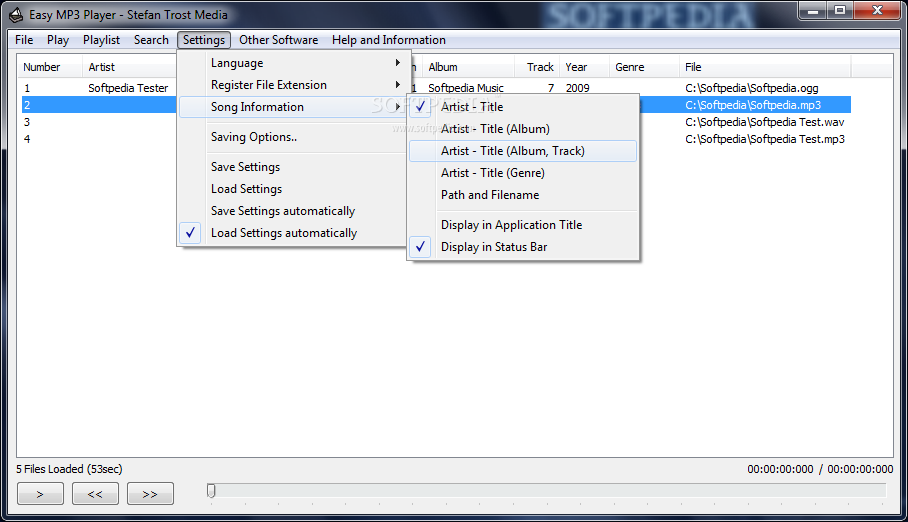Screen dimensions: 908x522
Task: Maximize the Easy MP3 Player window
Action: pyautogui.click(x=840, y=10)
